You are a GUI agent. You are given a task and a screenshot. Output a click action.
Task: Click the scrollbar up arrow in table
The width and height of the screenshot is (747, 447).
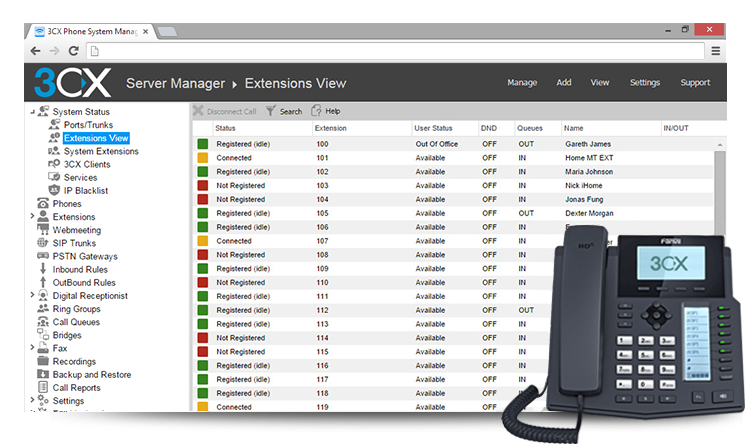[720, 144]
